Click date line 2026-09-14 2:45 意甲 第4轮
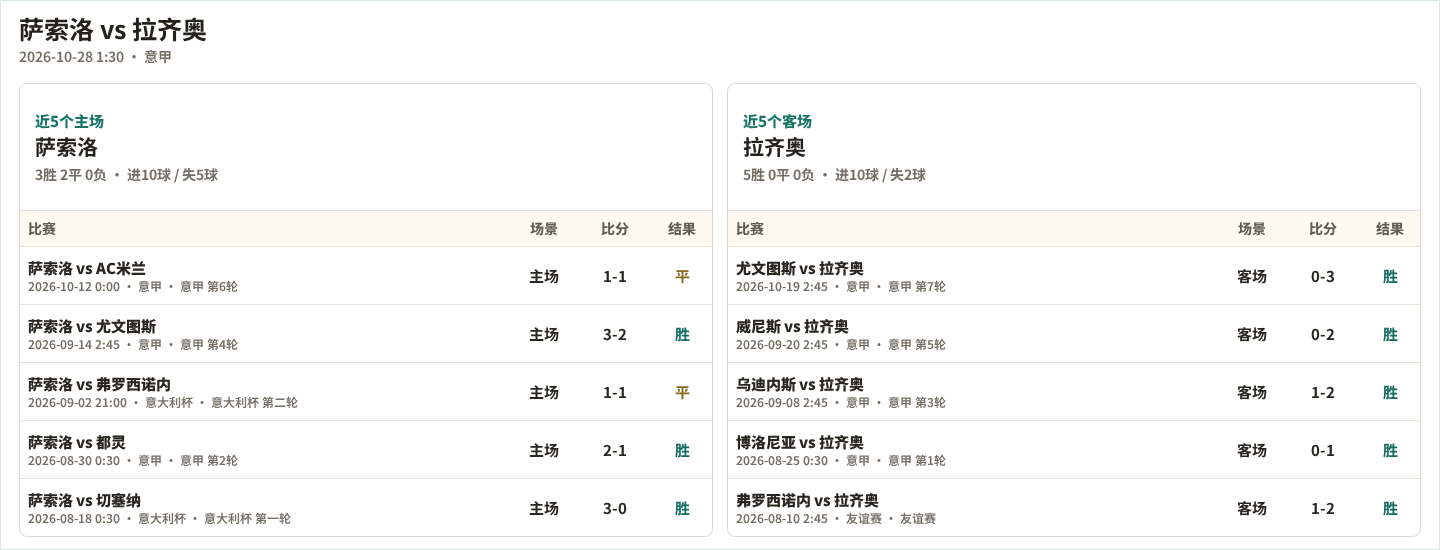 (x=133, y=345)
